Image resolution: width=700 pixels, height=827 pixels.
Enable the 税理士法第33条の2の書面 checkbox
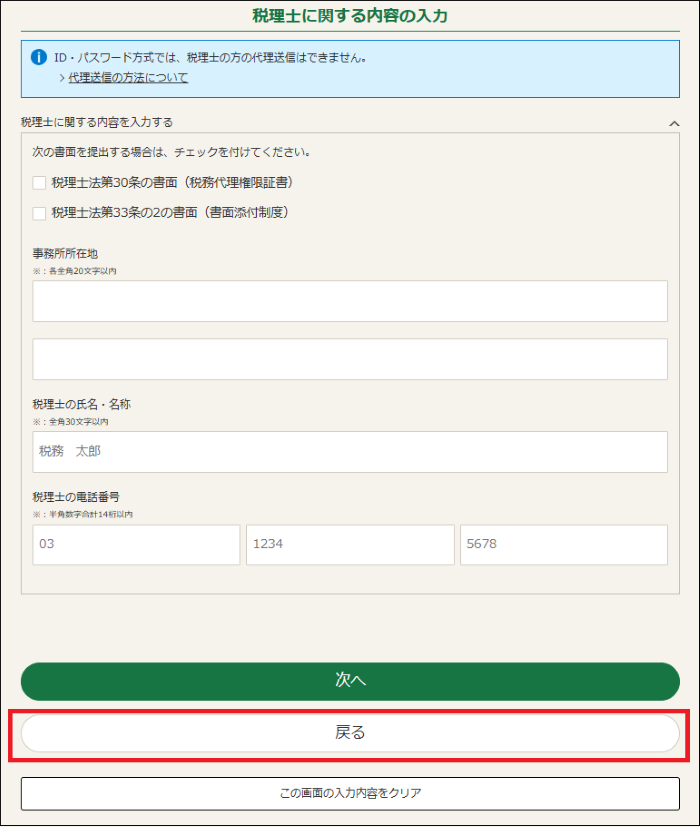39,213
